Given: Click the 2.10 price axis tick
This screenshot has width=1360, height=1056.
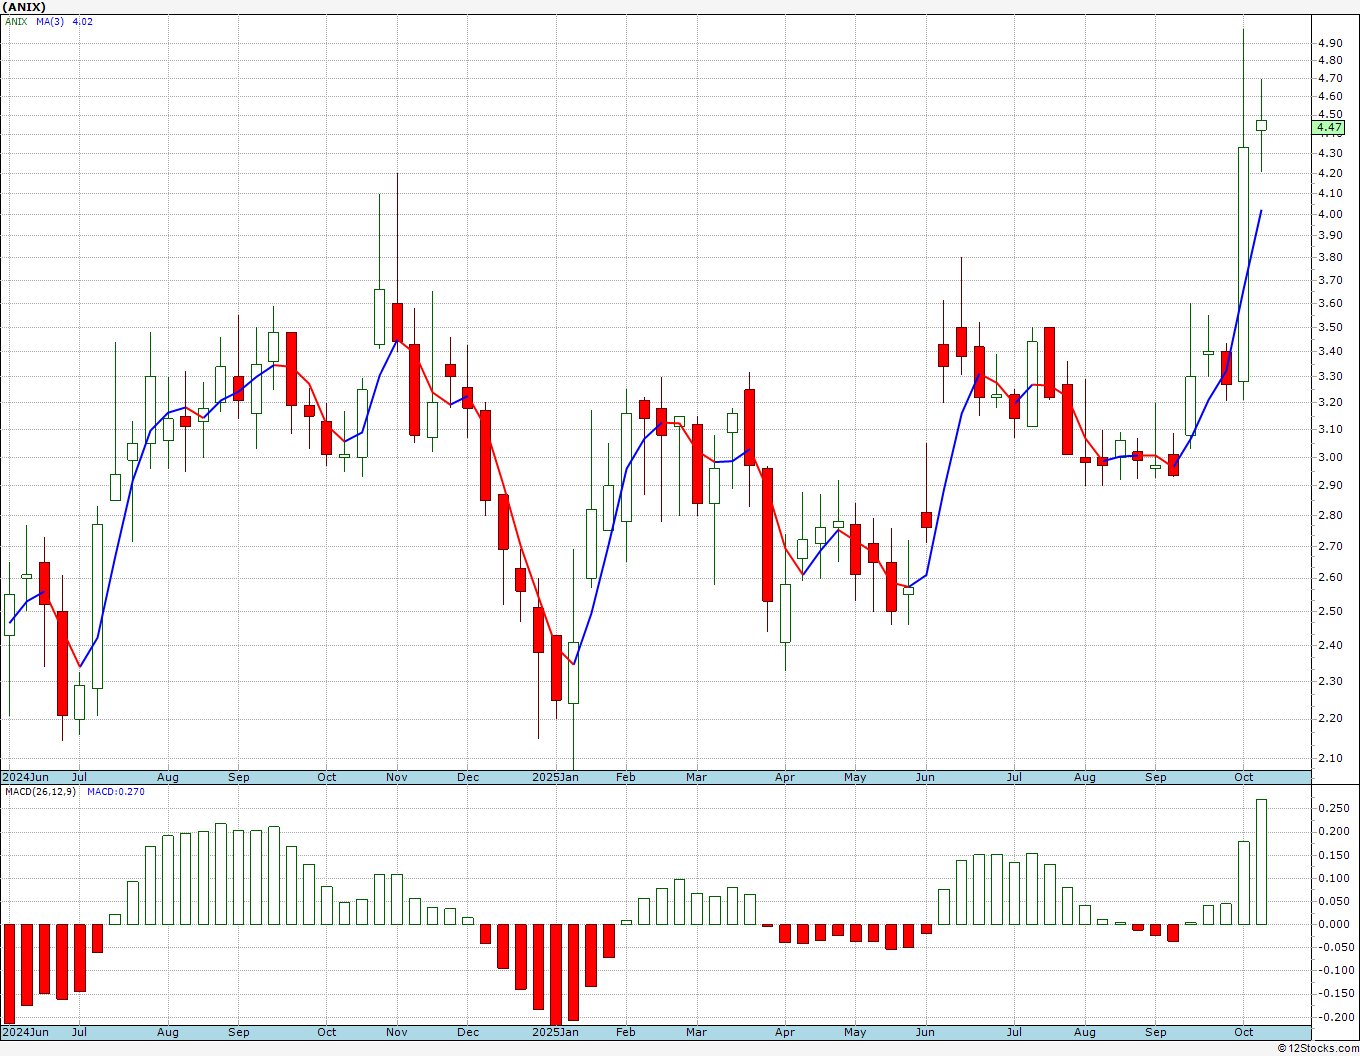Looking at the screenshot, I should (x=1330, y=758).
